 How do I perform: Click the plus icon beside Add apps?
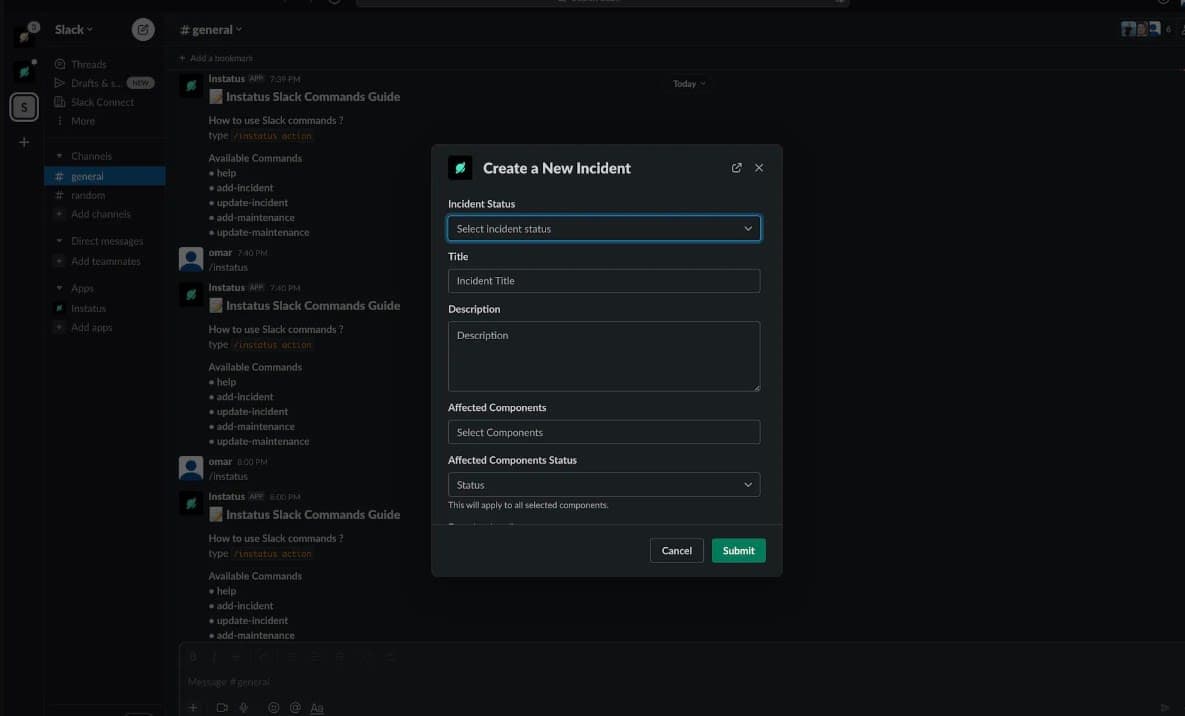tap(59, 327)
